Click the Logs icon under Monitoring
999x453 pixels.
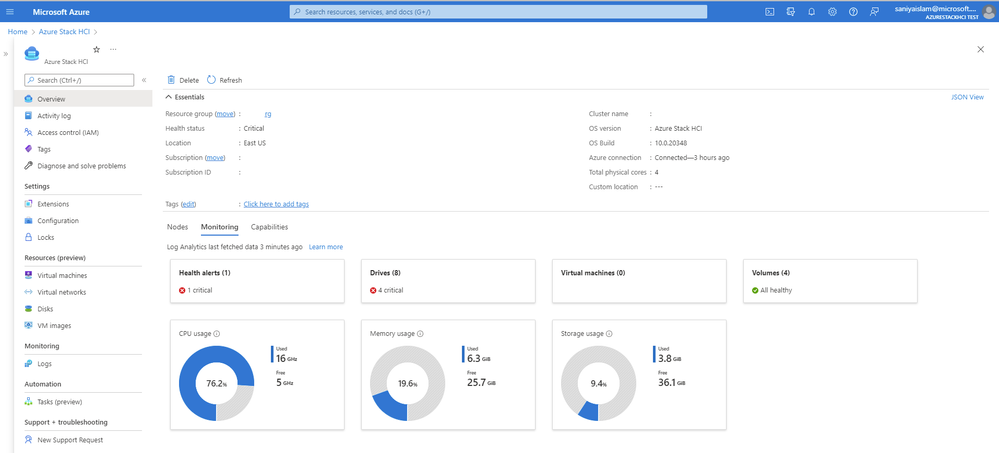(28, 364)
